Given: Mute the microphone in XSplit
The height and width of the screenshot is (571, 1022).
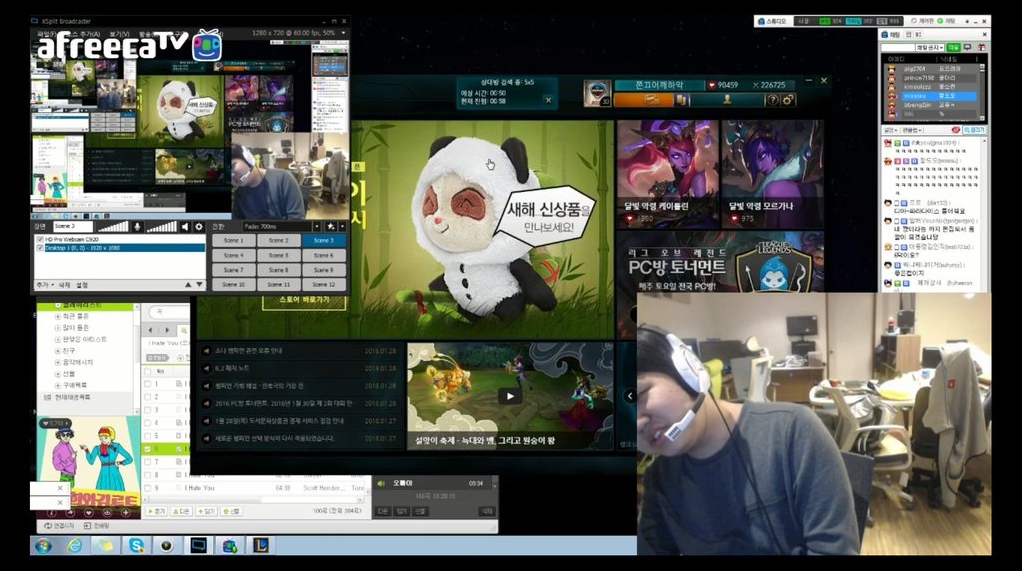Looking at the screenshot, I should (137, 226).
